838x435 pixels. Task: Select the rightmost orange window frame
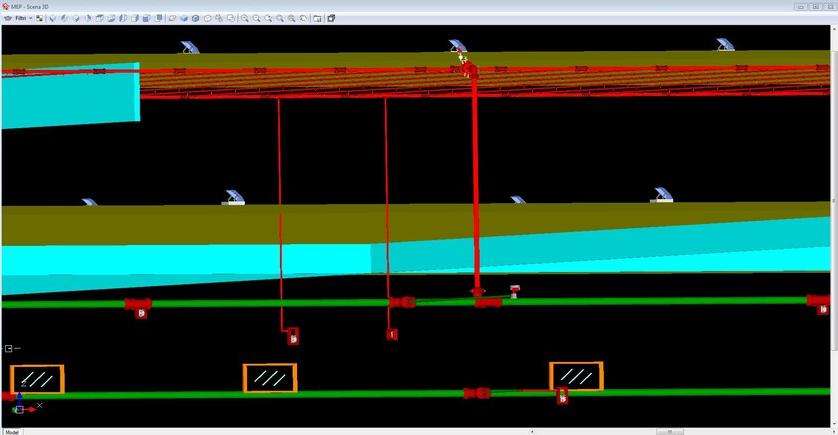tap(576, 376)
